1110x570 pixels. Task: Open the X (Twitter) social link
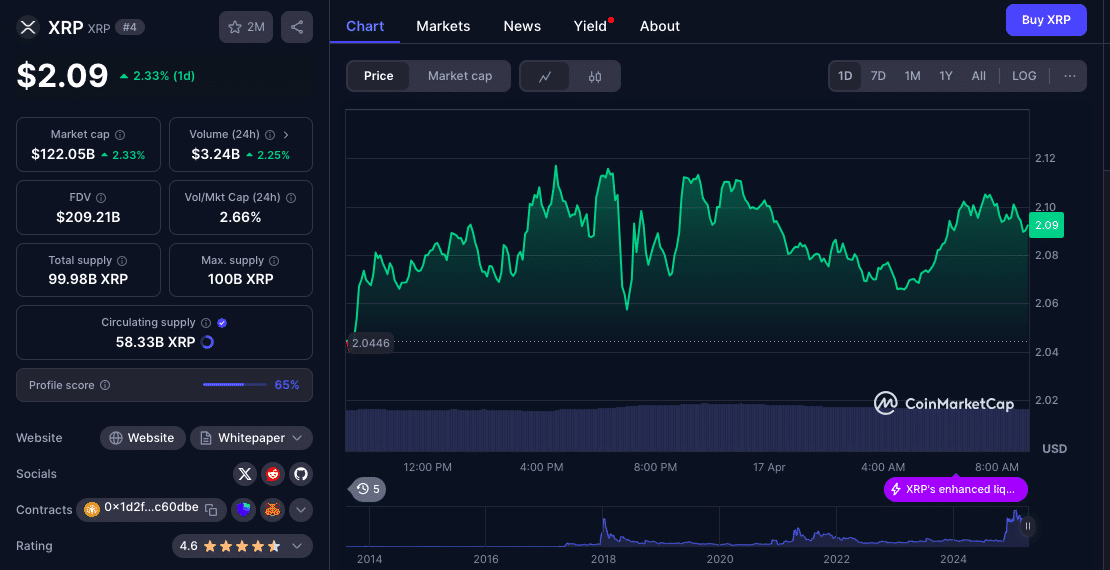click(x=245, y=474)
